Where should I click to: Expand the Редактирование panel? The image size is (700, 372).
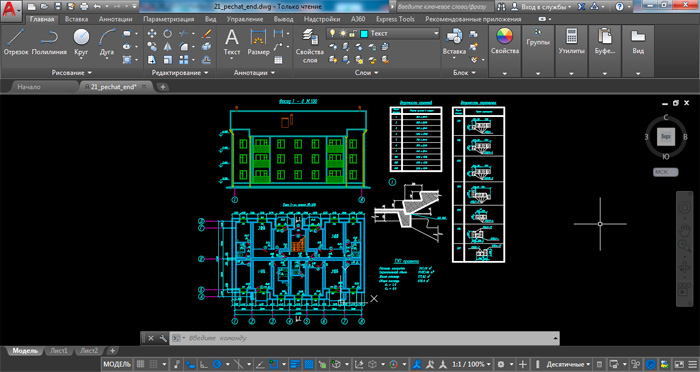point(180,72)
